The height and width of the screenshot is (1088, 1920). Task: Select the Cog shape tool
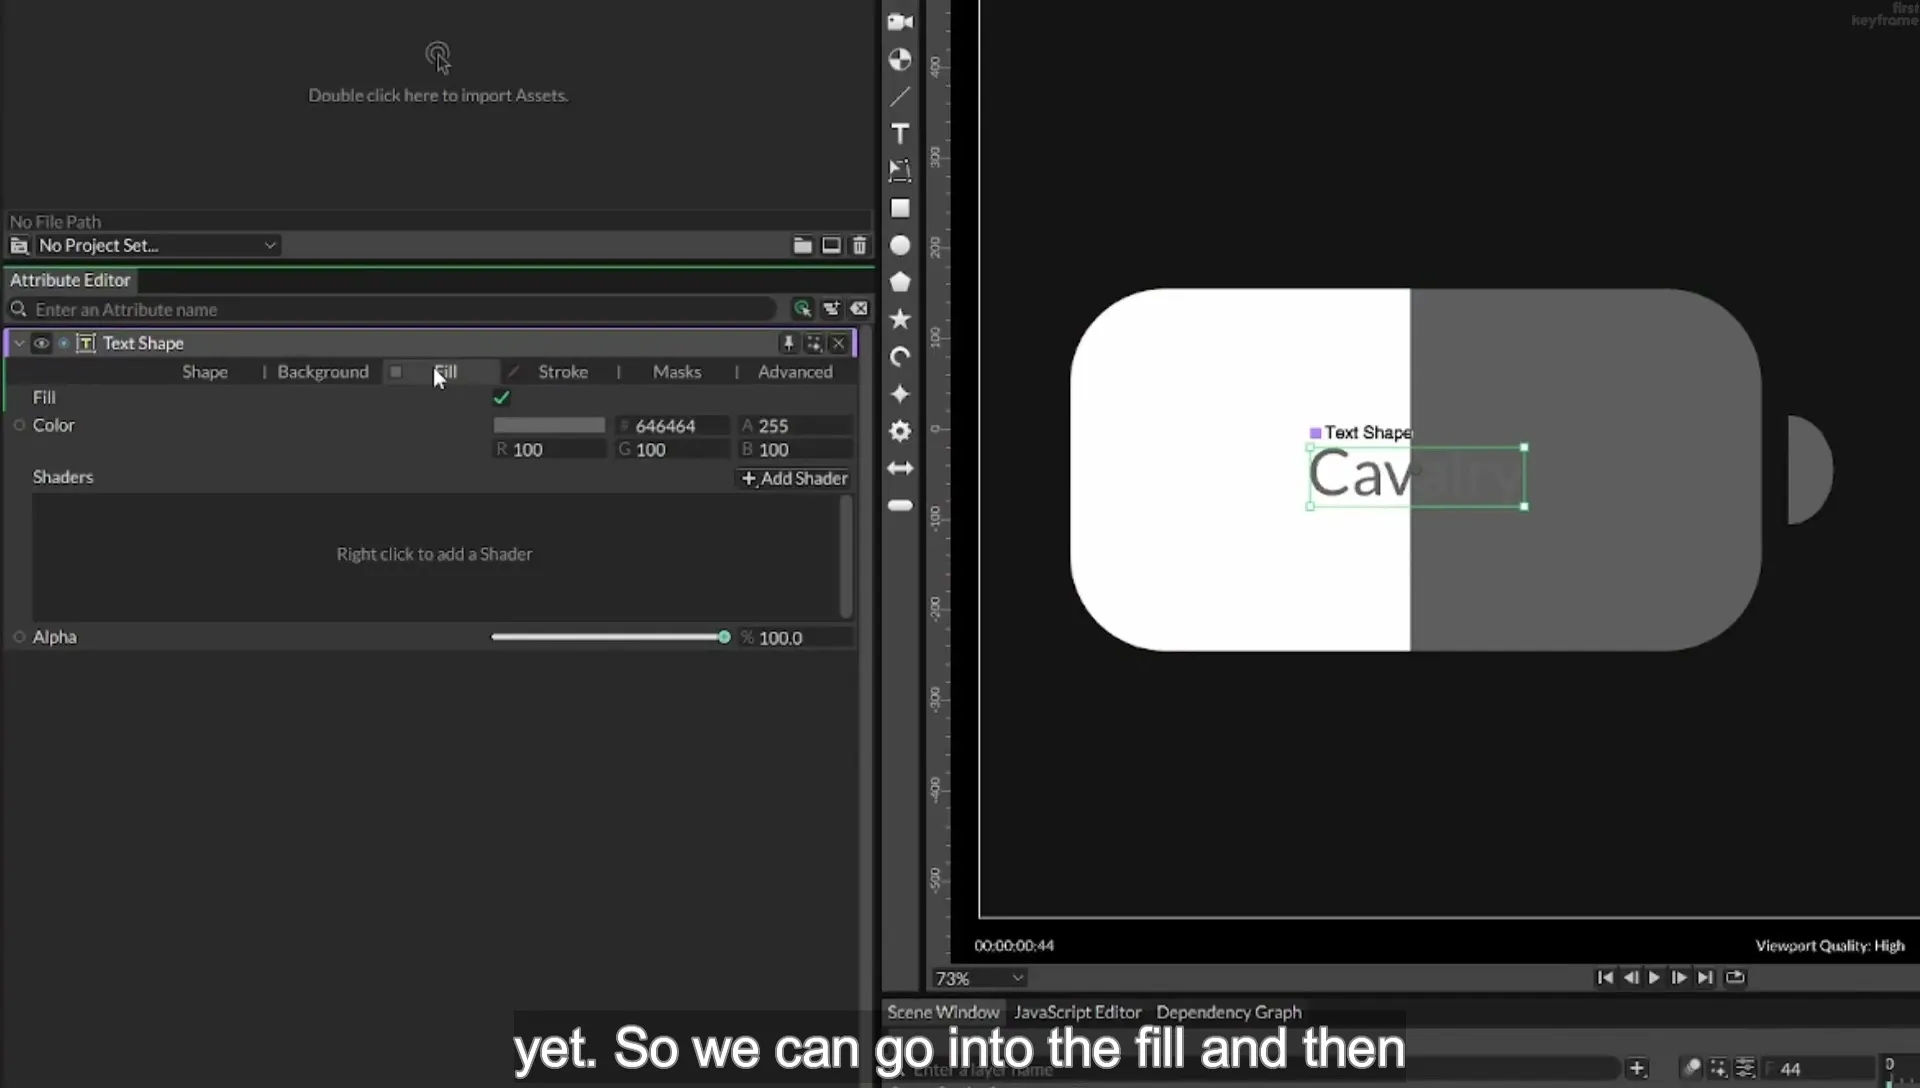900,431
